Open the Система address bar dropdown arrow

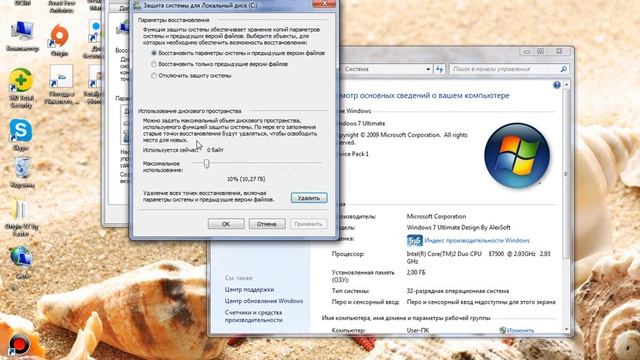click(x=428, y=69)
